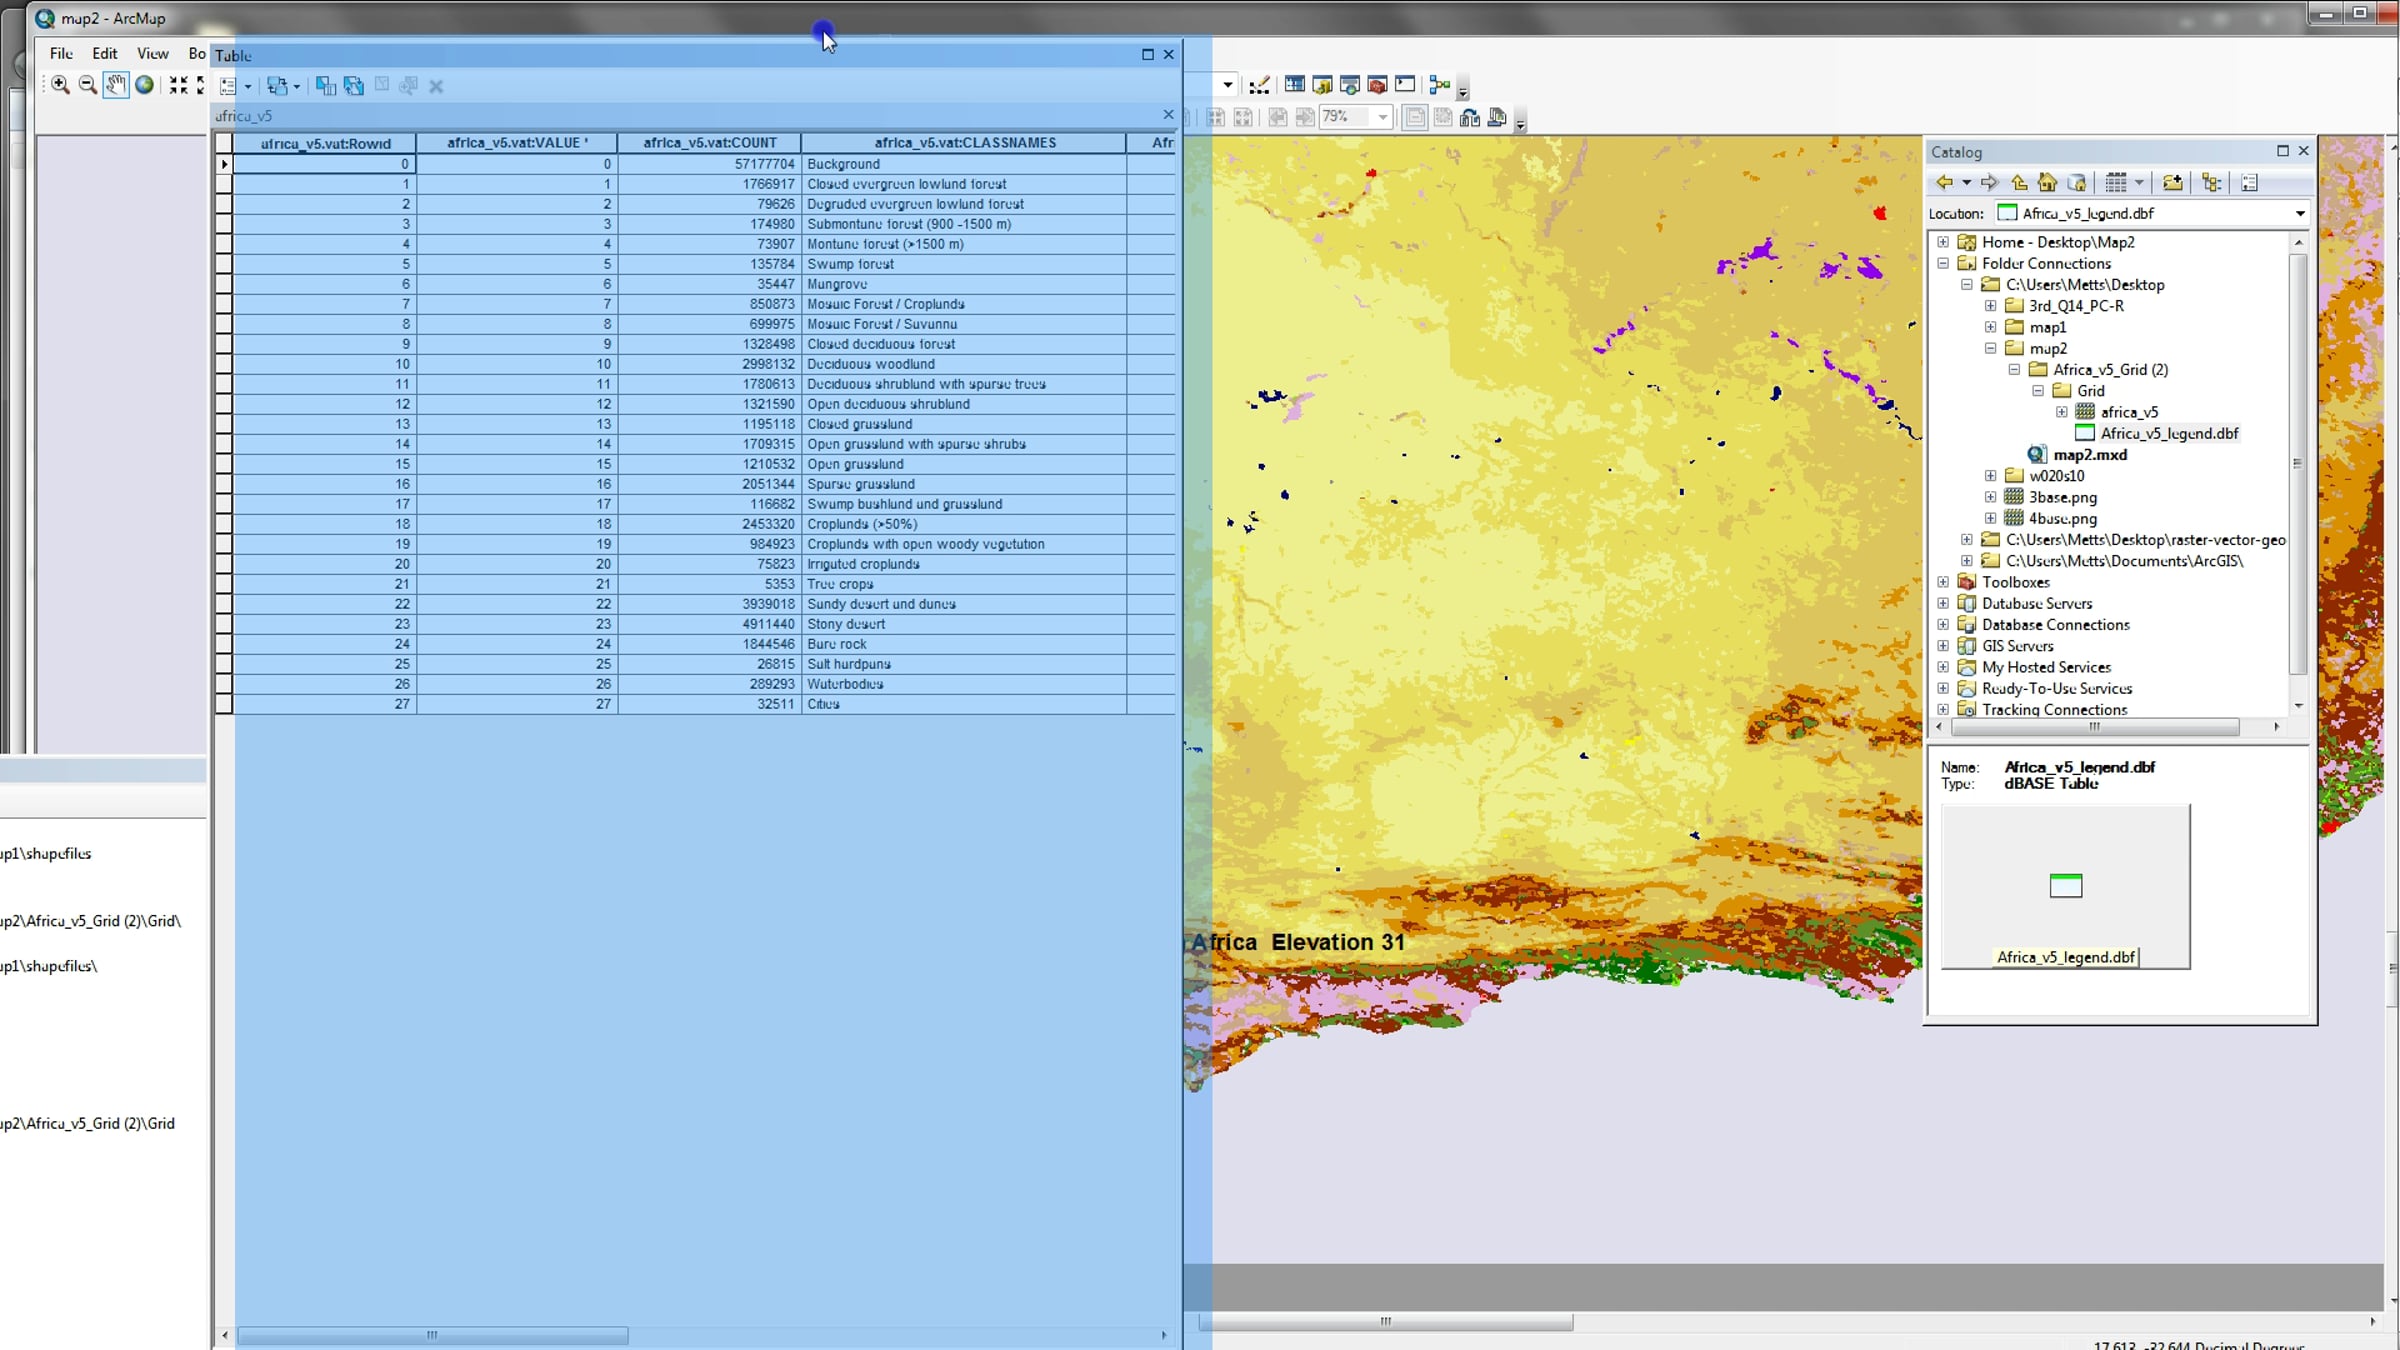Image resolution: width=2400 pixels, height=1350 pixels.
Task: Select the Bare rock row selector
Action: 224,644
